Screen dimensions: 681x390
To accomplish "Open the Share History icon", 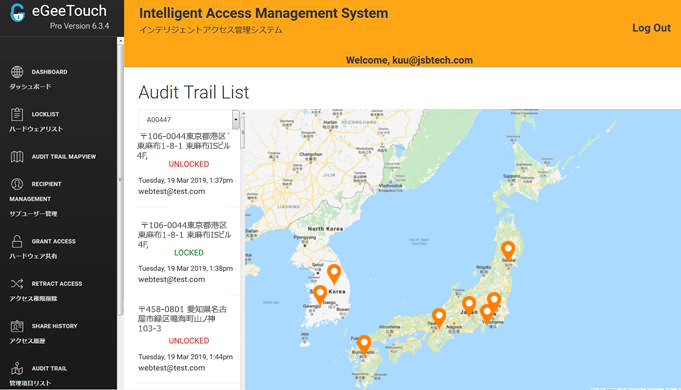I will click(x=17, y=326).
